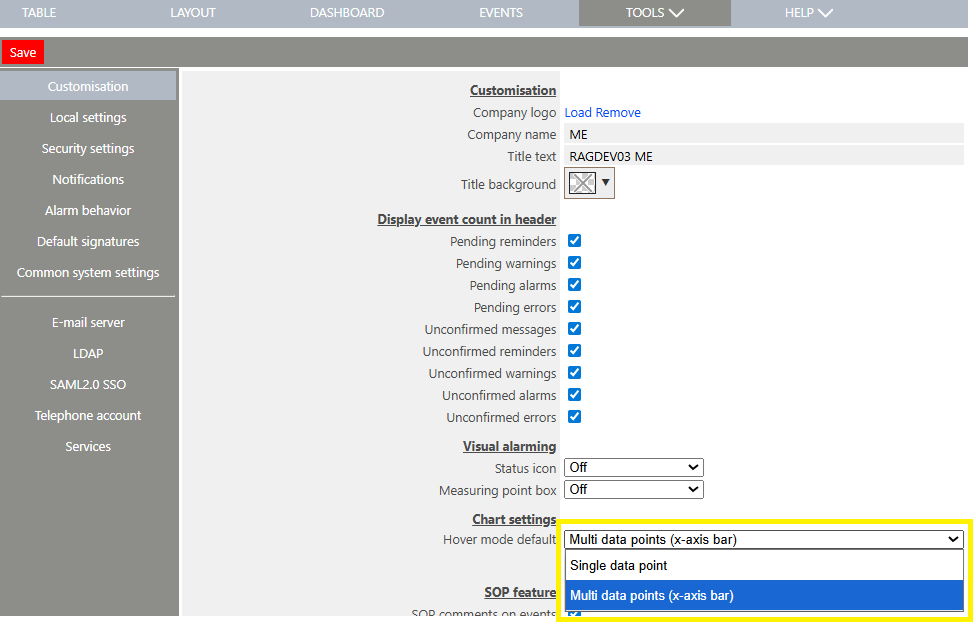The height and width of the screenshot is (627, 976).
Task: Switch to the DASHBOARD tab
Action: 347,13
